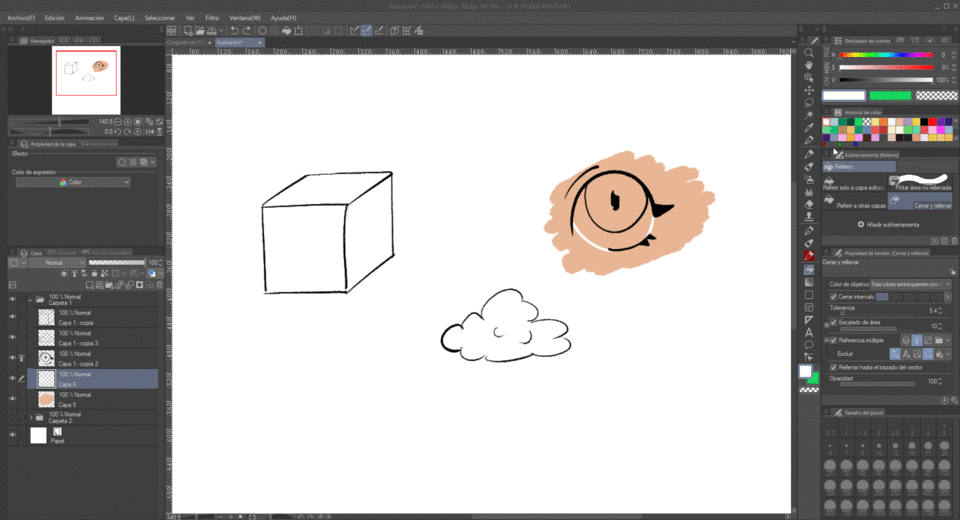Click the reset clock icon in tool property
The image size is (960, 520).
tap(944, 400)
